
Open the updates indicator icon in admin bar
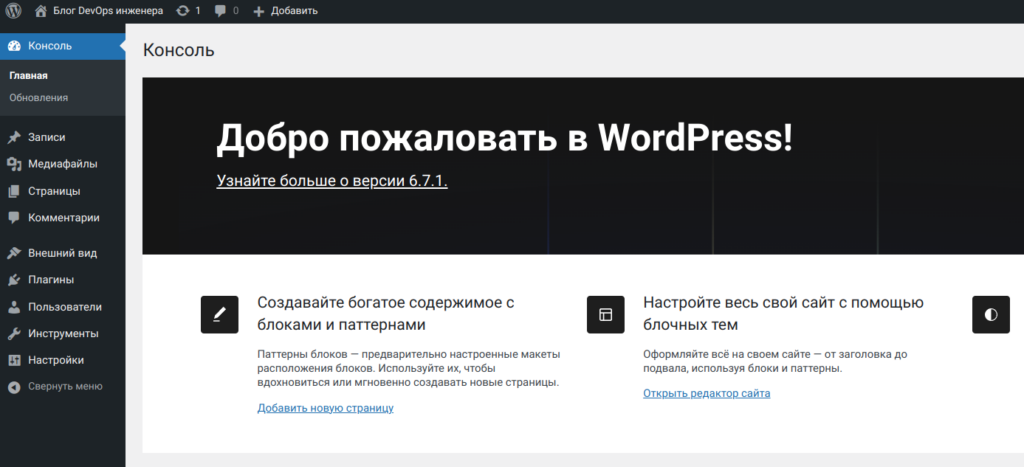[181, 11]
